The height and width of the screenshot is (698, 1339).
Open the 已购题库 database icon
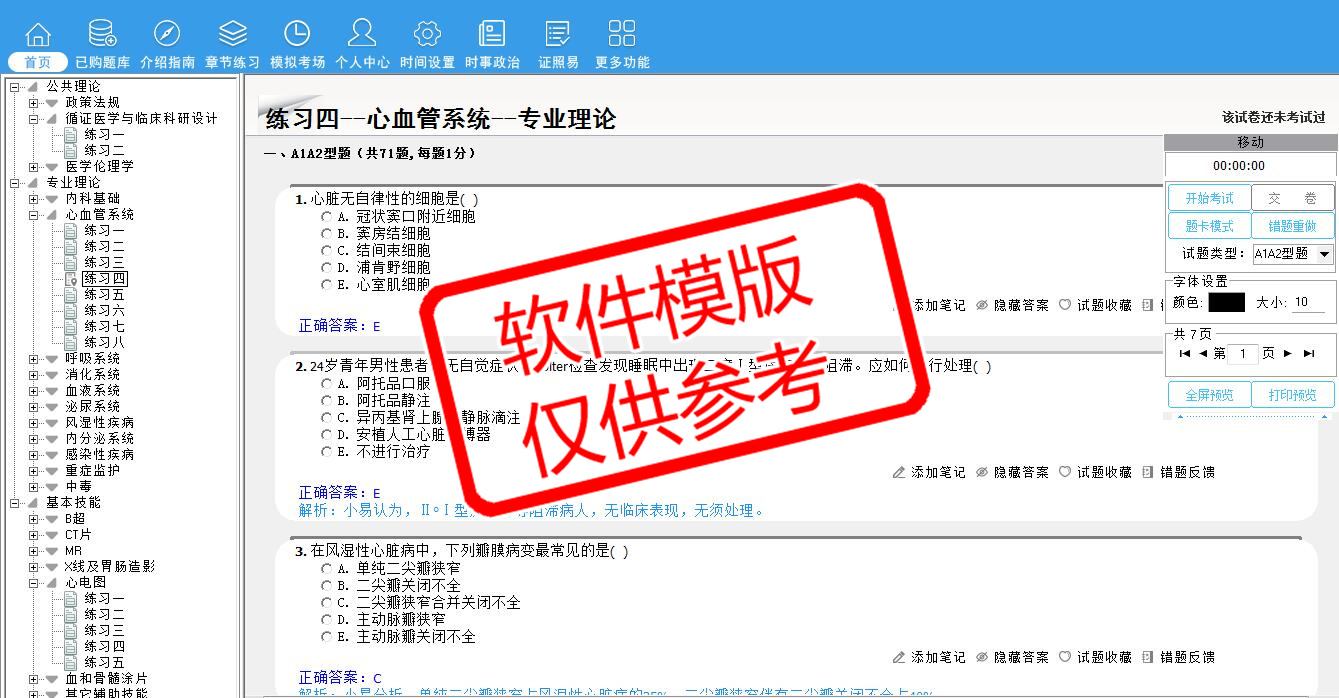[102, 34]
